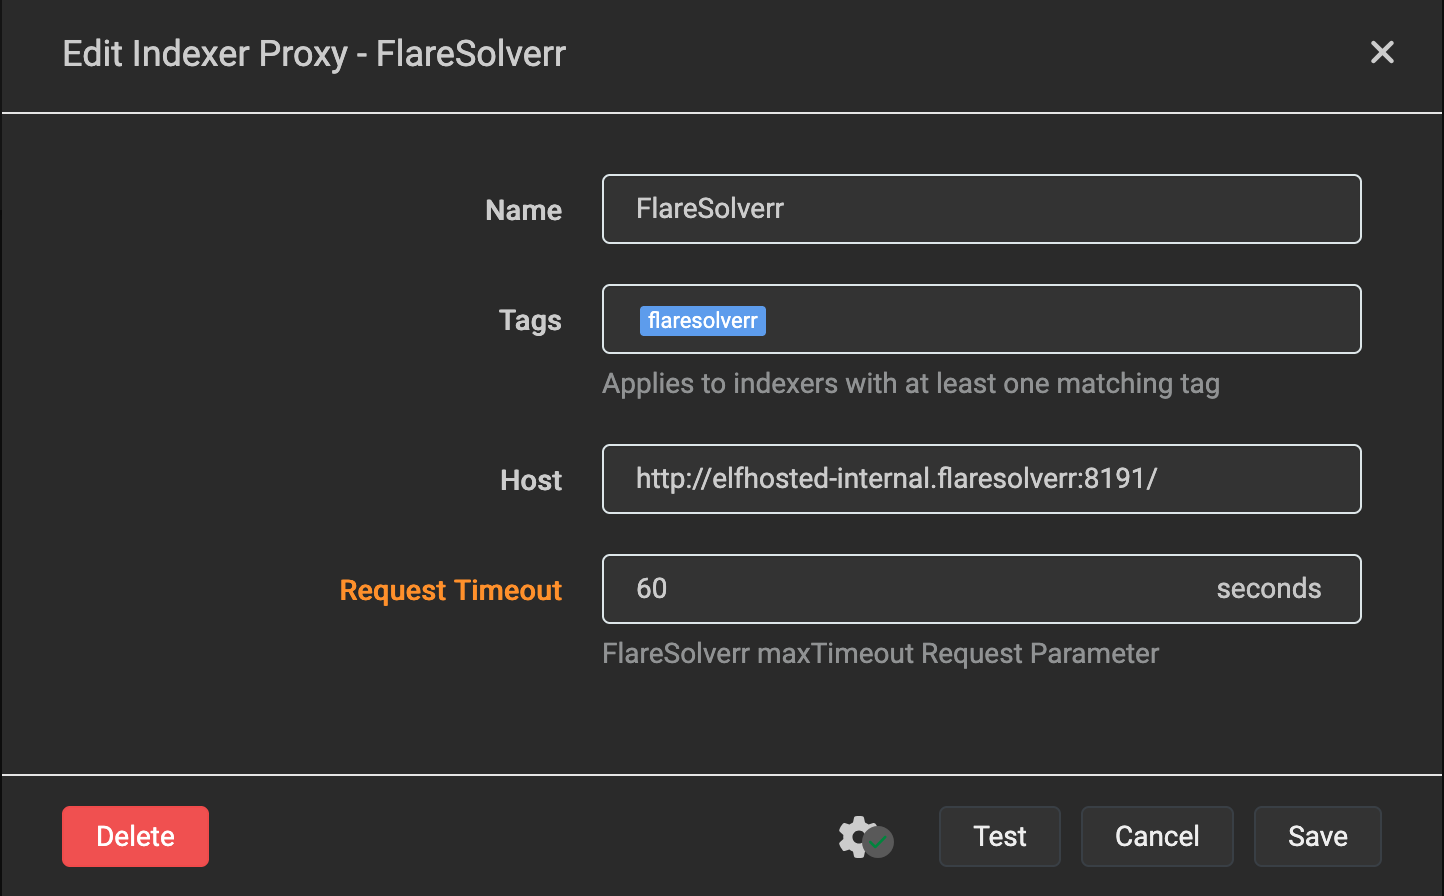Click the Host URL field
The height and width of the screenshot is (896, 1444).
click(980, 479)
